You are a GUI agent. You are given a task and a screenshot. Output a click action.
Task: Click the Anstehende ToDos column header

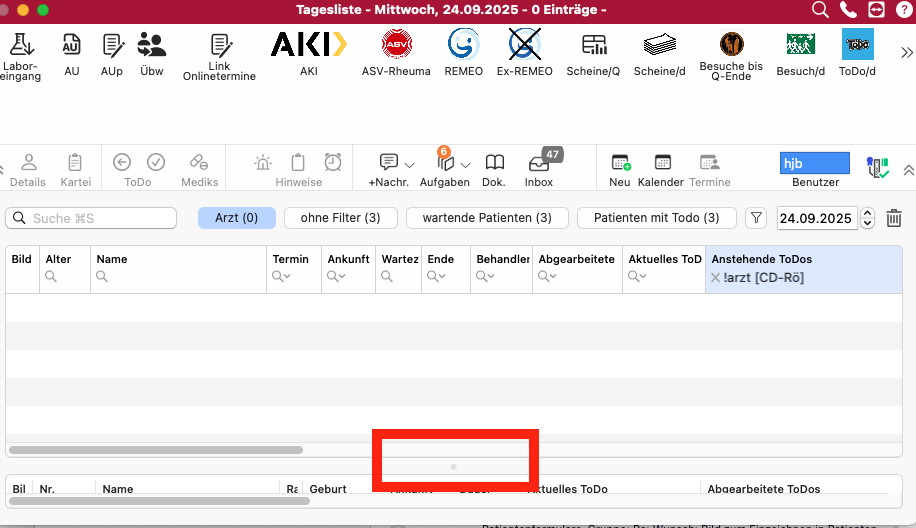[762, 259]
